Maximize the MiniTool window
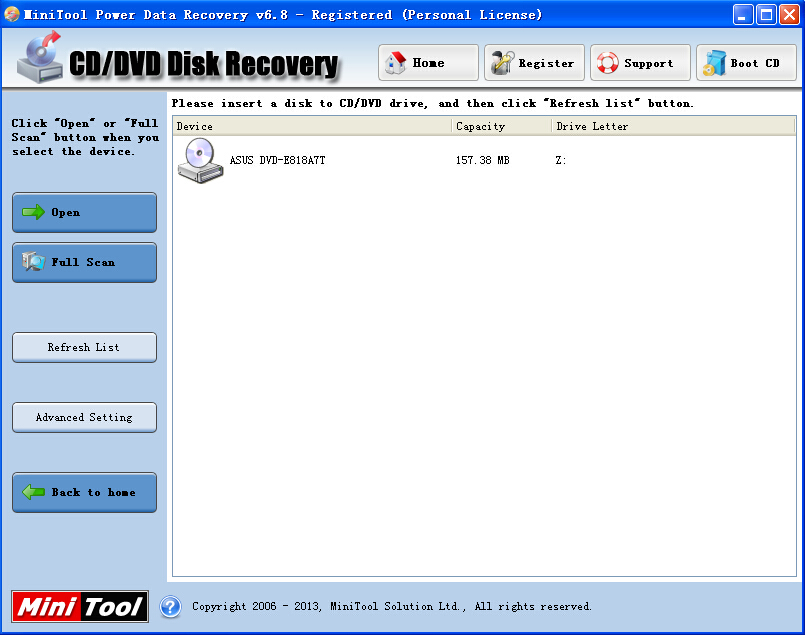Screen dimensions: 805x635 pos(765,14)
